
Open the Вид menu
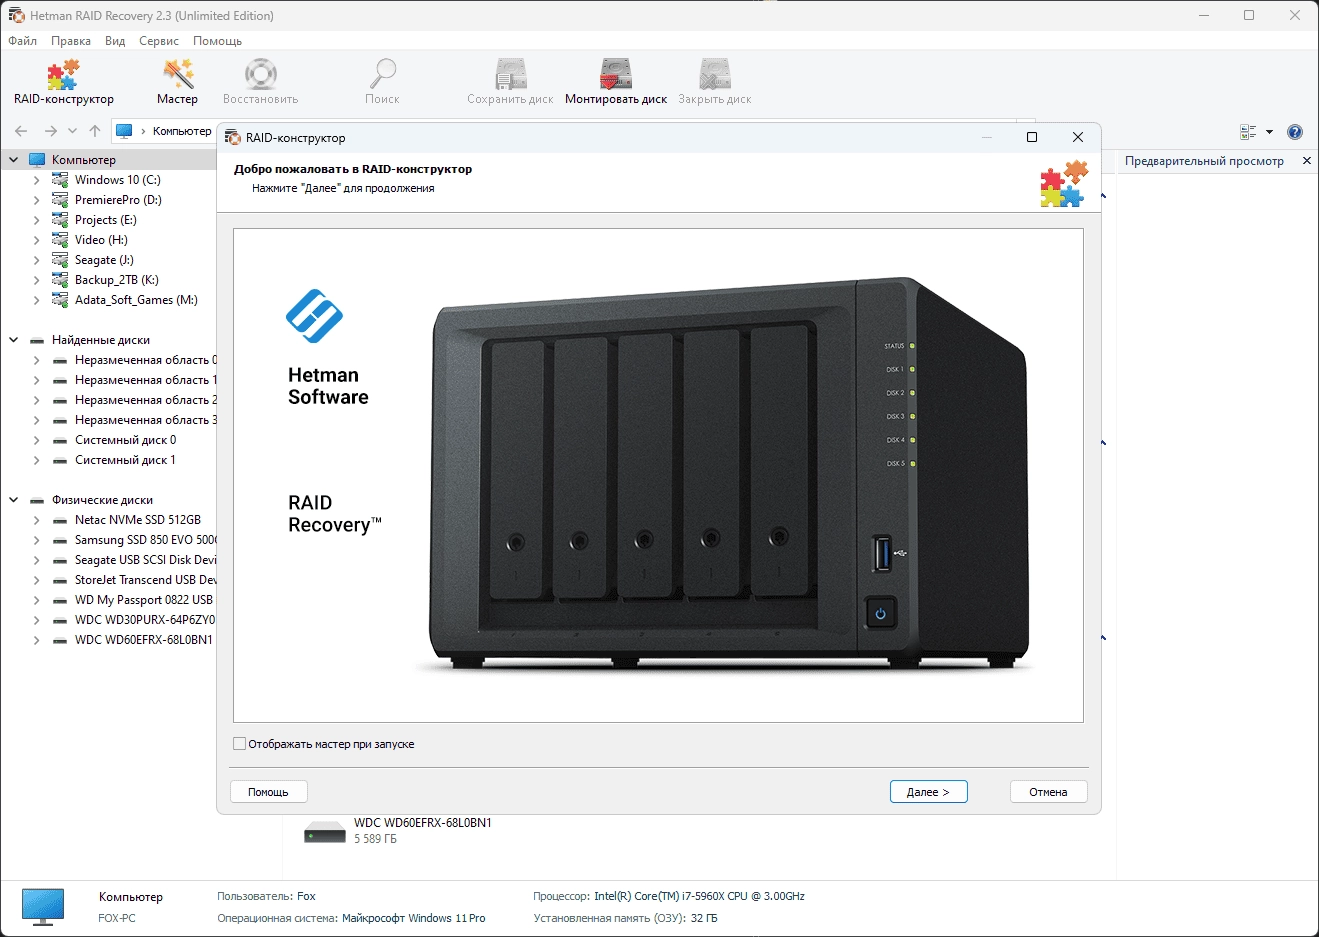pos(115,41)
